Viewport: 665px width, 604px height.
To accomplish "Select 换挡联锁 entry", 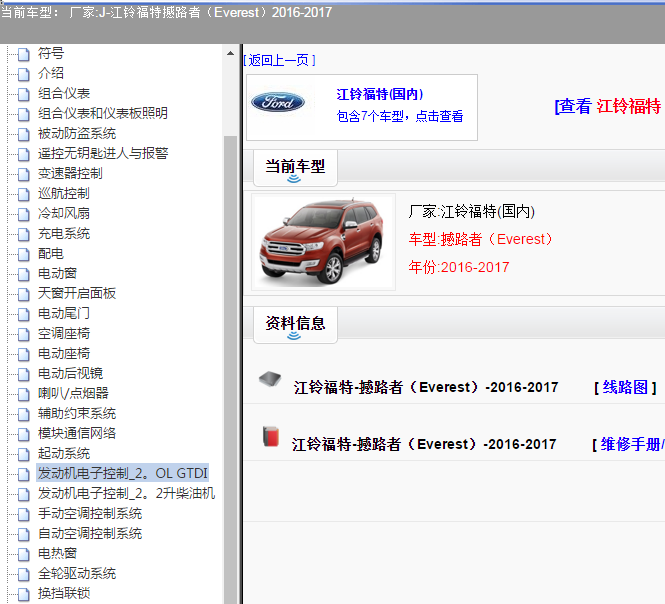I will tap(64, 593).
